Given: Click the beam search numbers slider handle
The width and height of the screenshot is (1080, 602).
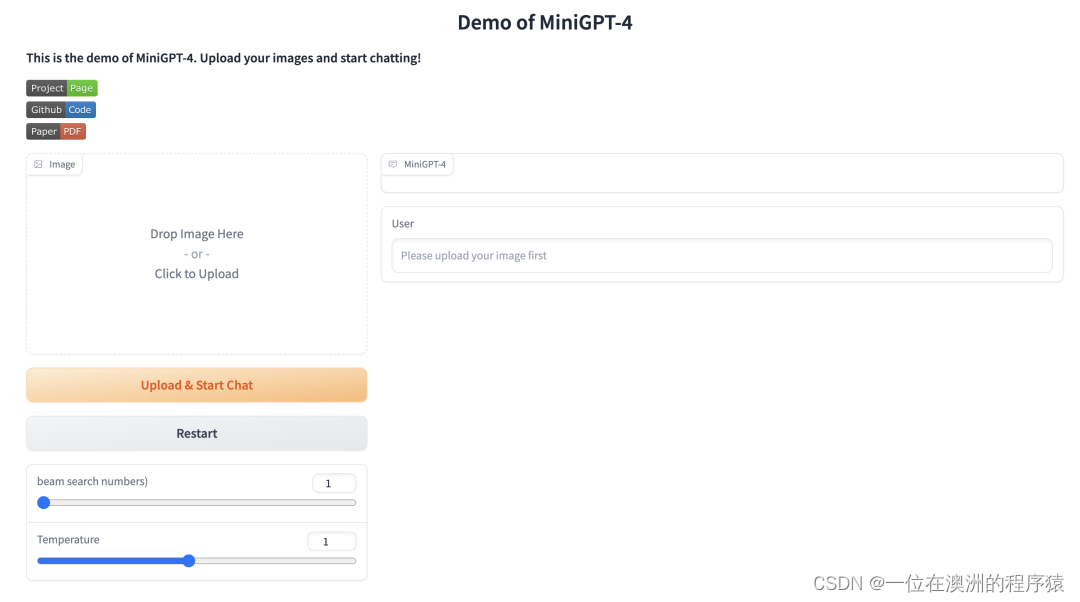Looking at the screenshot, I should click(43, 503).
